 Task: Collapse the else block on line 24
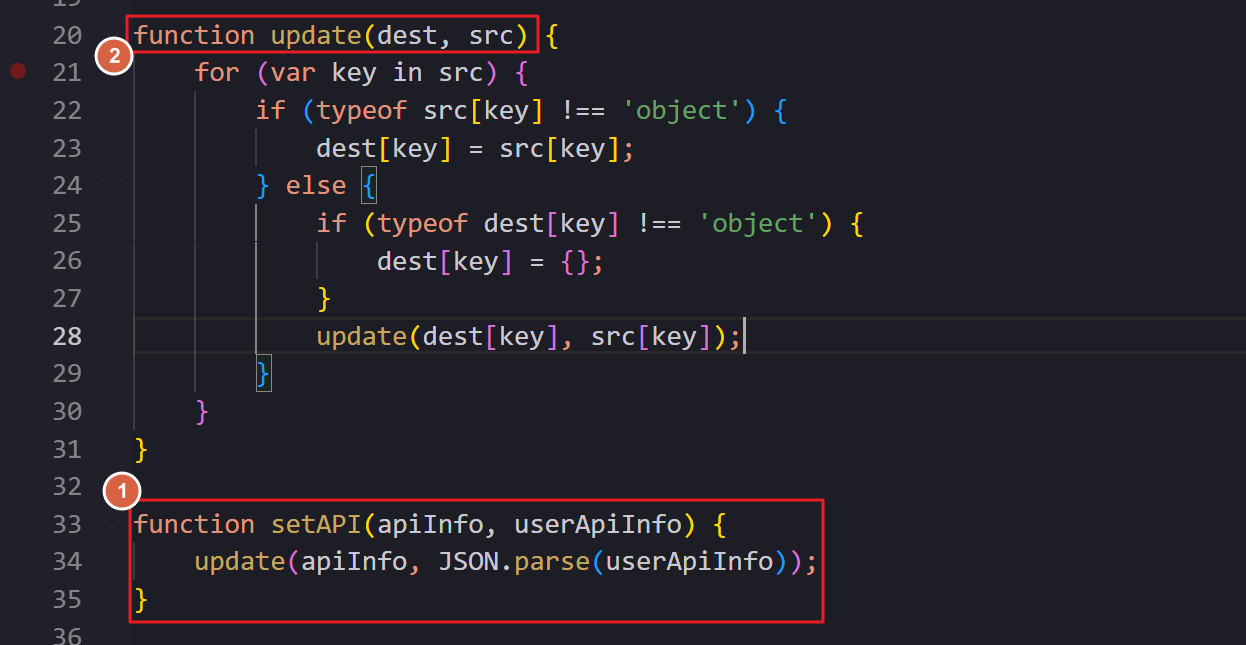(x=112, y=185)
